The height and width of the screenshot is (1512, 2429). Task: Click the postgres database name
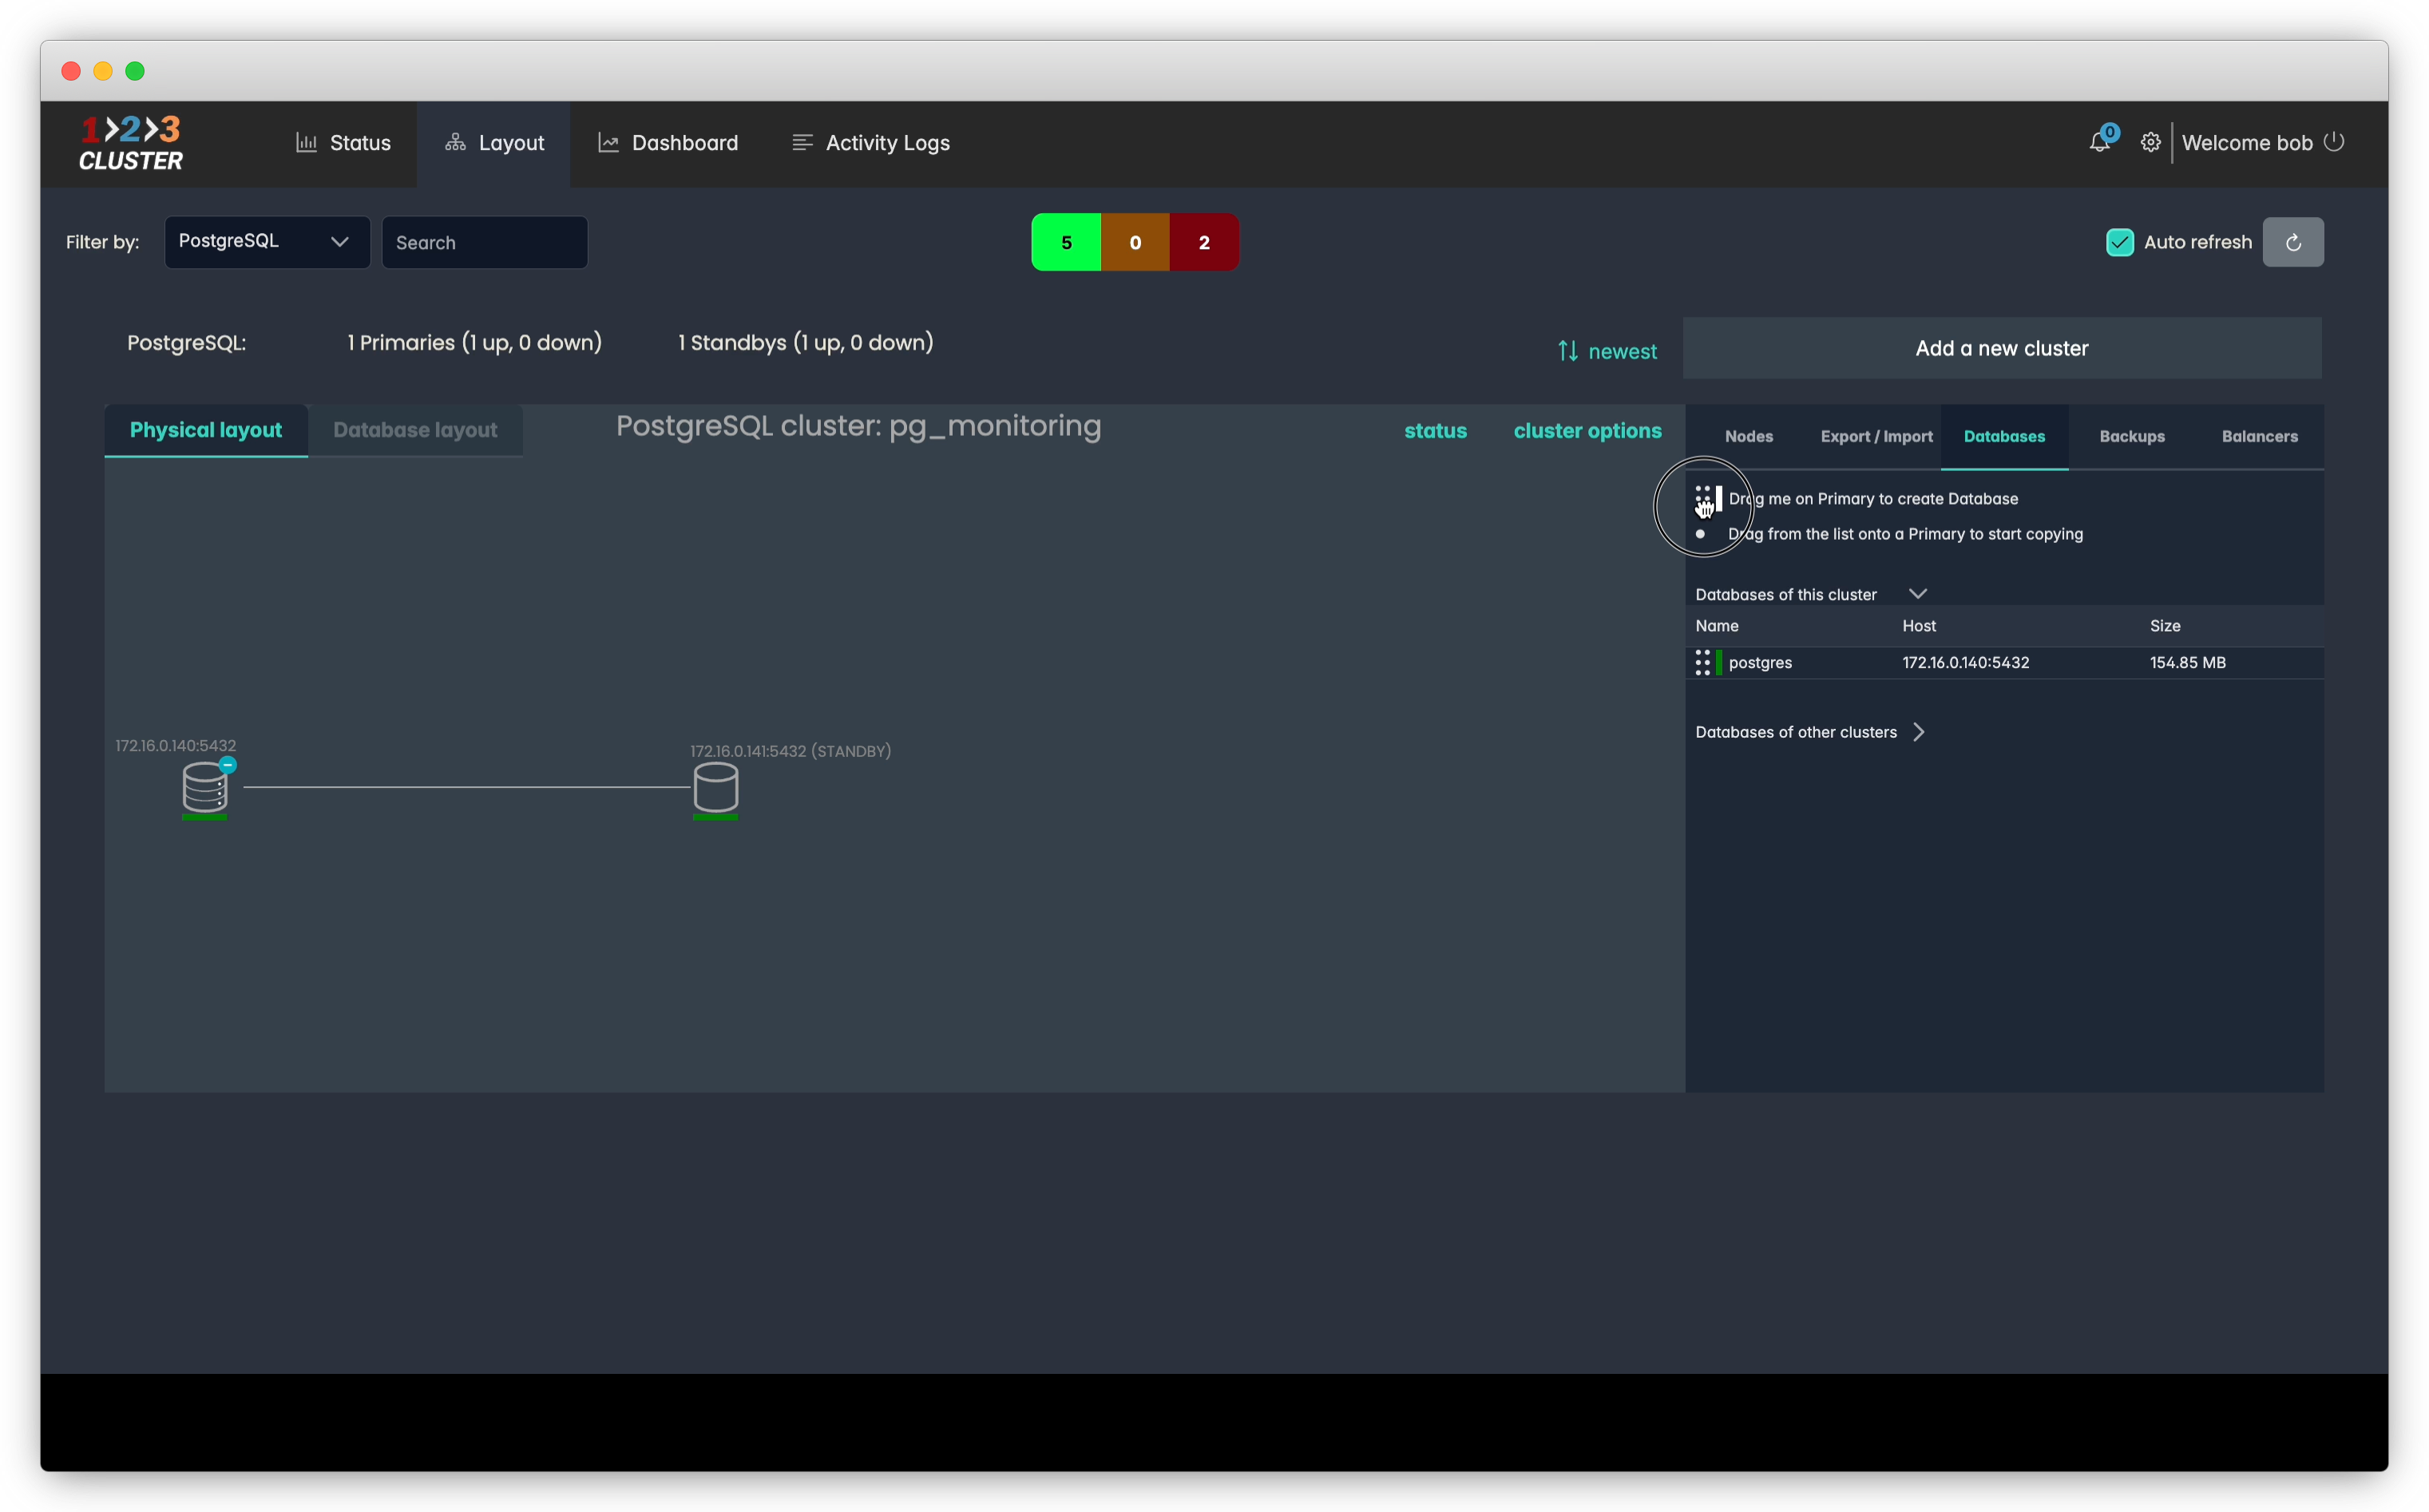coord(1760,663)
